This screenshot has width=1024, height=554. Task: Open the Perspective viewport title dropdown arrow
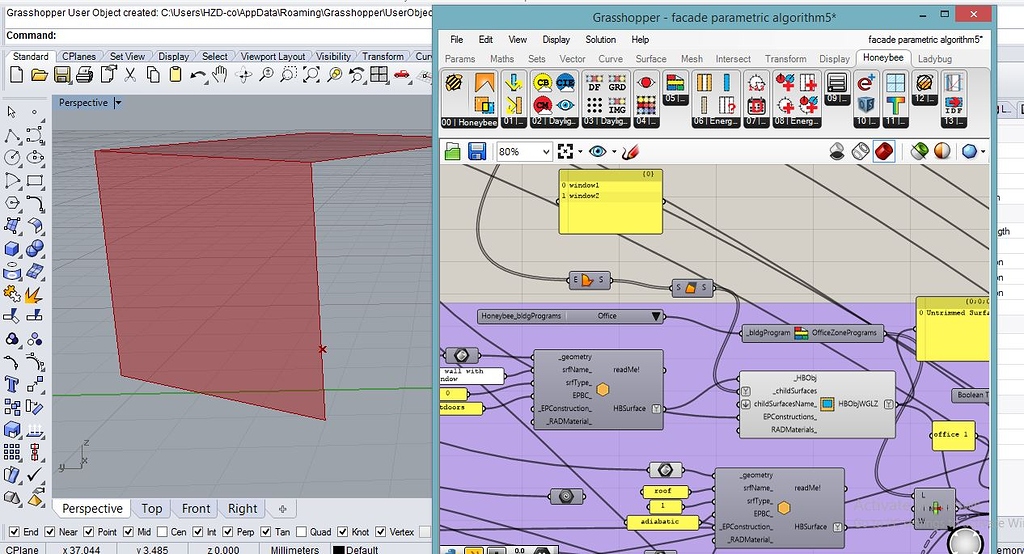click(x=118, y=103)
